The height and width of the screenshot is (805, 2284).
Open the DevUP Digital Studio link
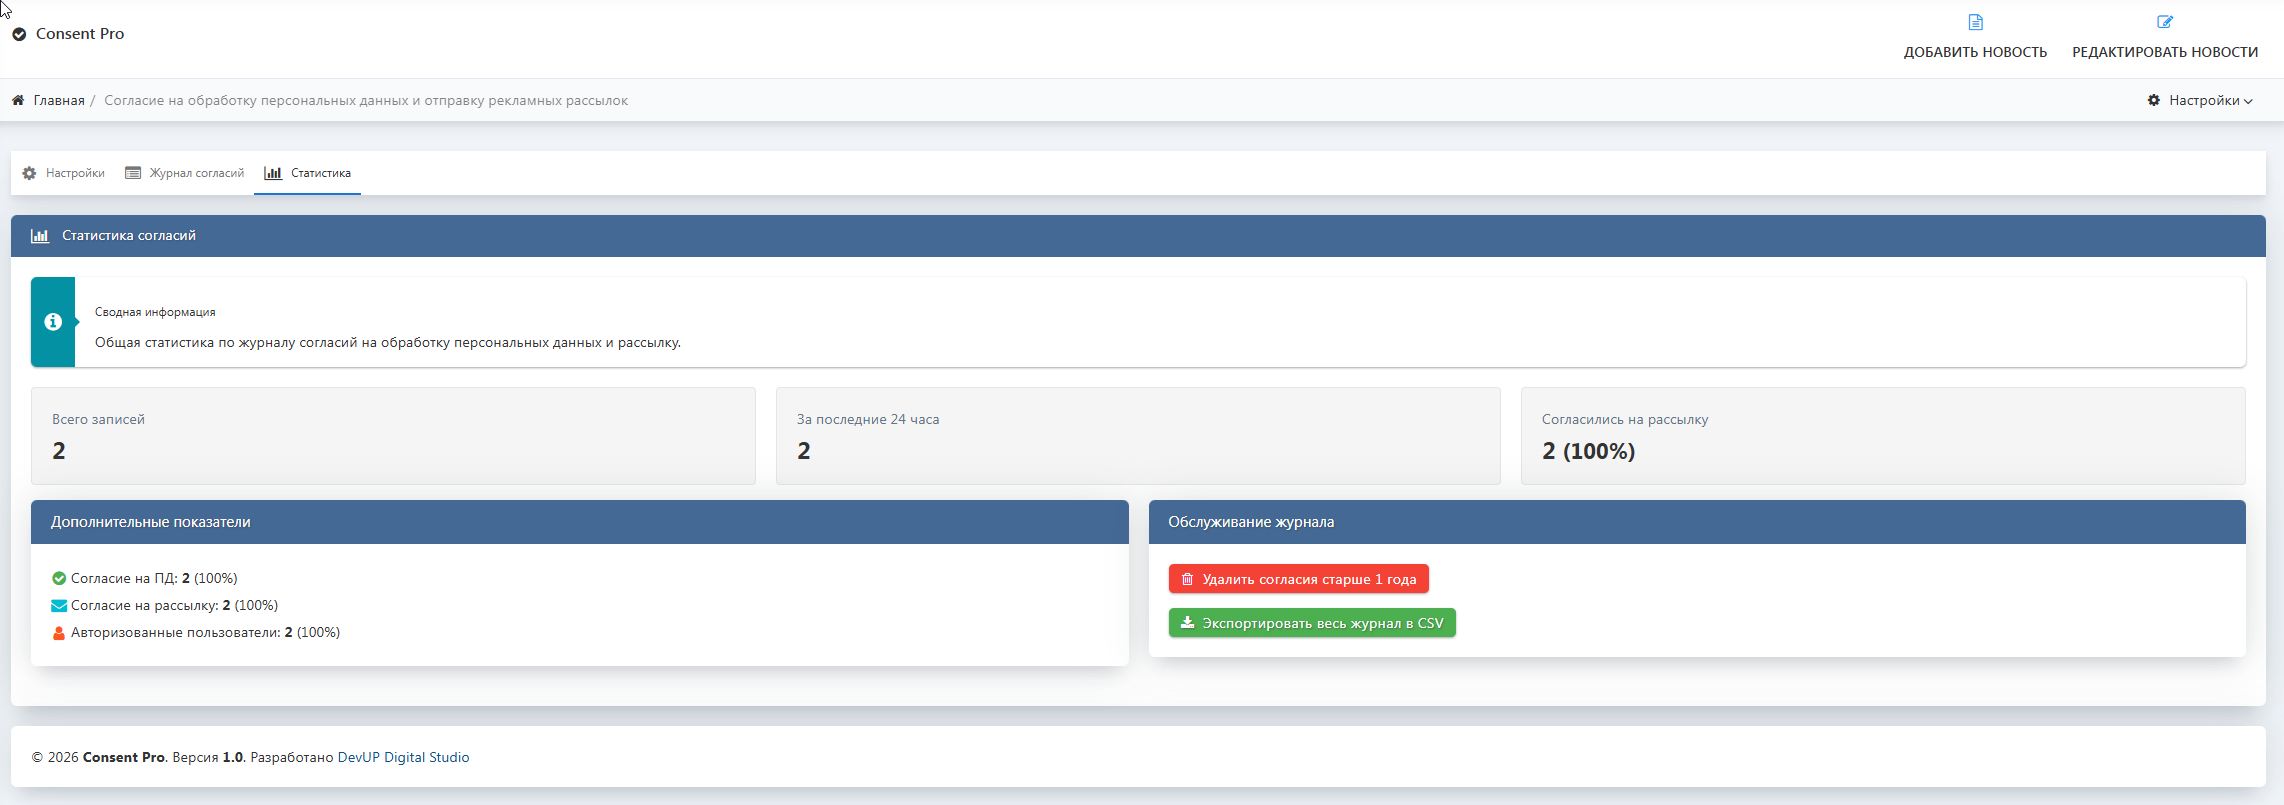(403, 757)
